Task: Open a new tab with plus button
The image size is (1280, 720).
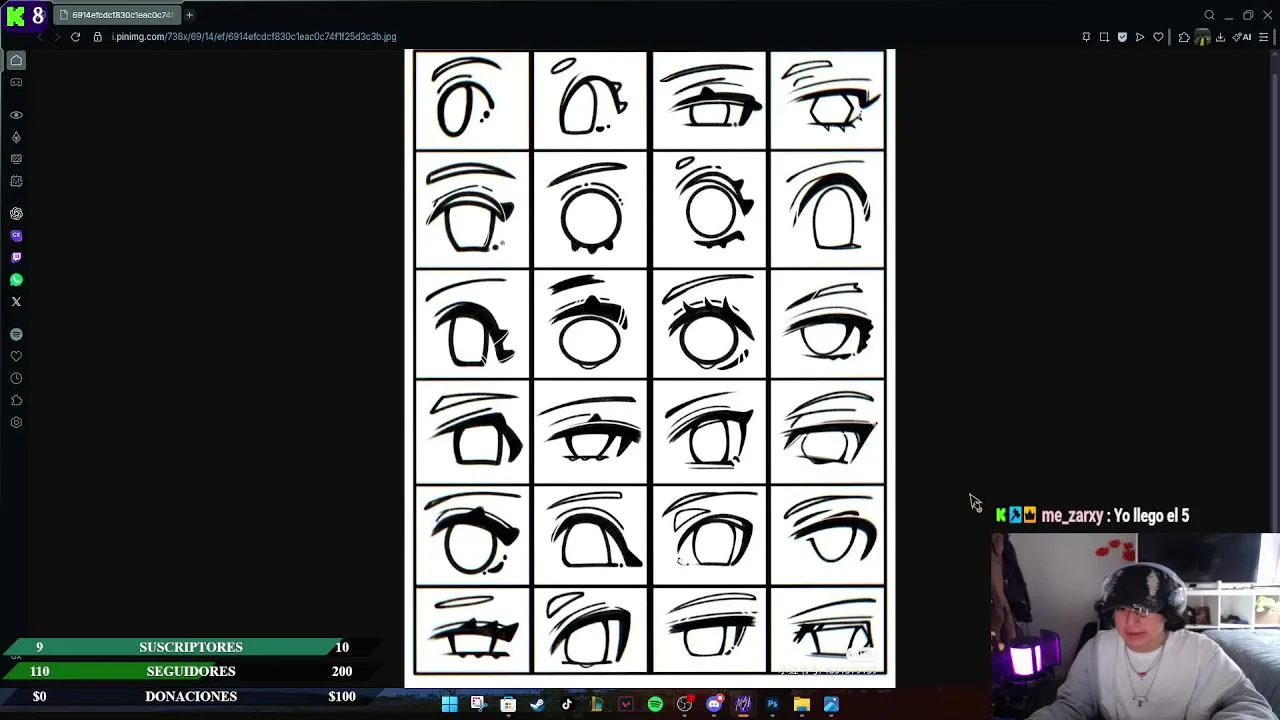Action: click(189, 15)
